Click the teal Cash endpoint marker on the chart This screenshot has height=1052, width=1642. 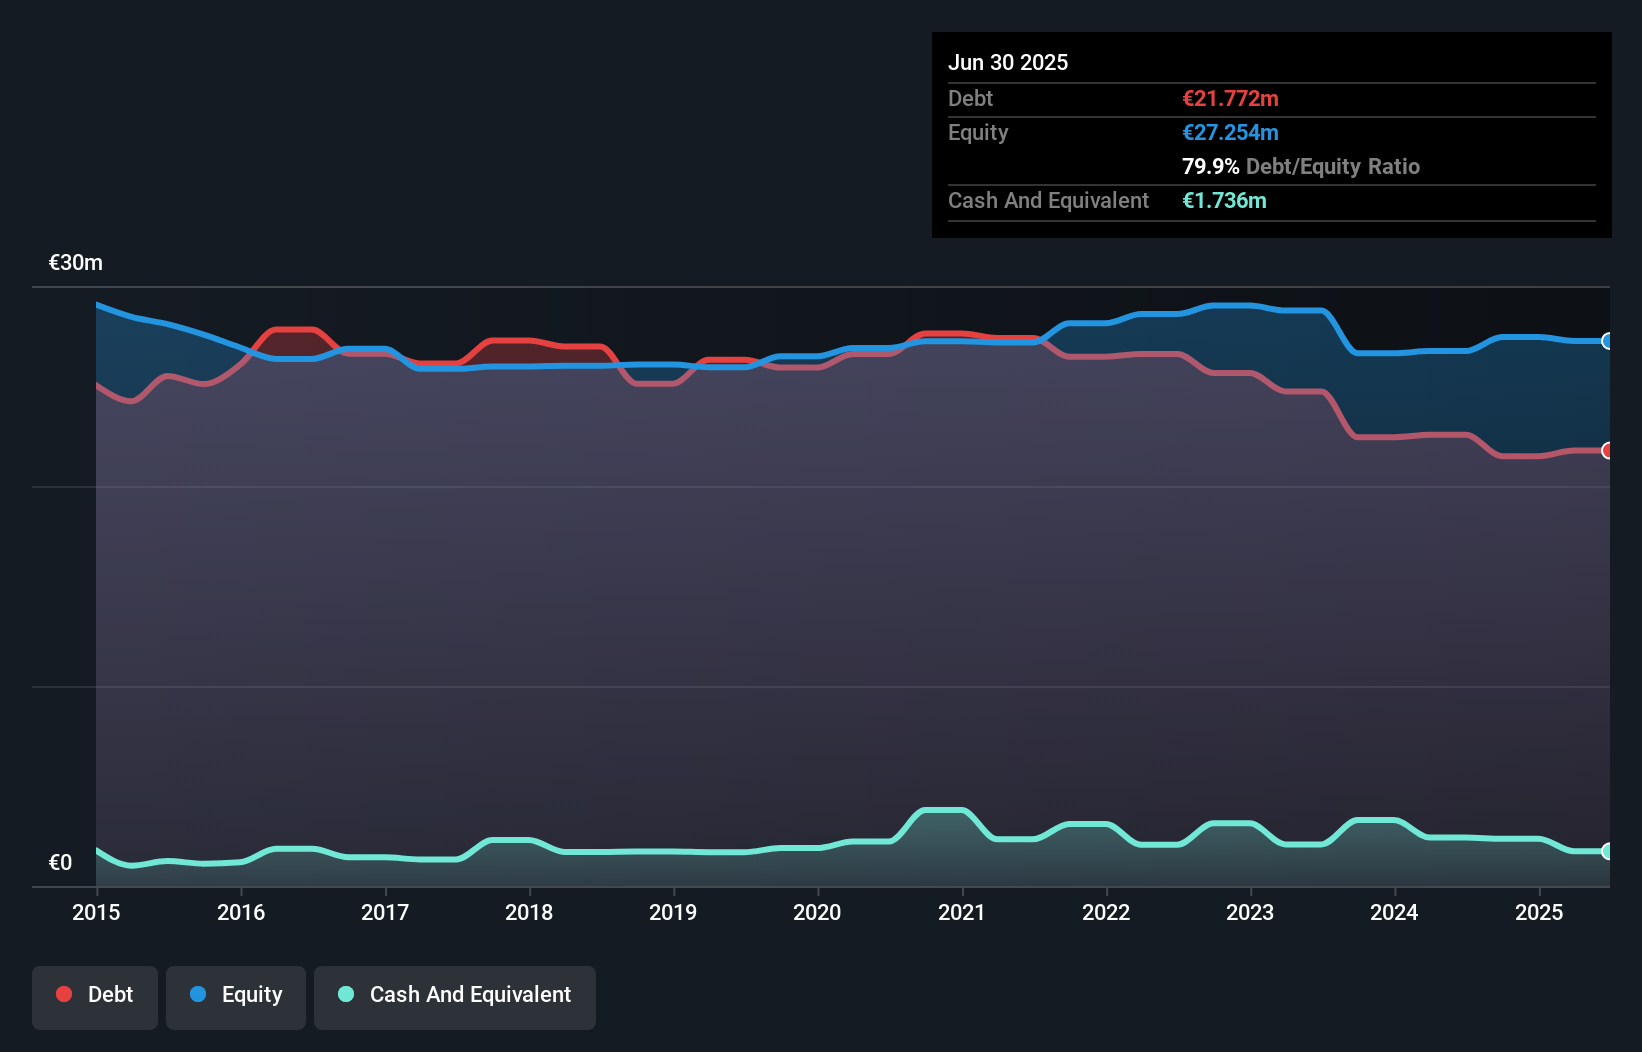1607,851
